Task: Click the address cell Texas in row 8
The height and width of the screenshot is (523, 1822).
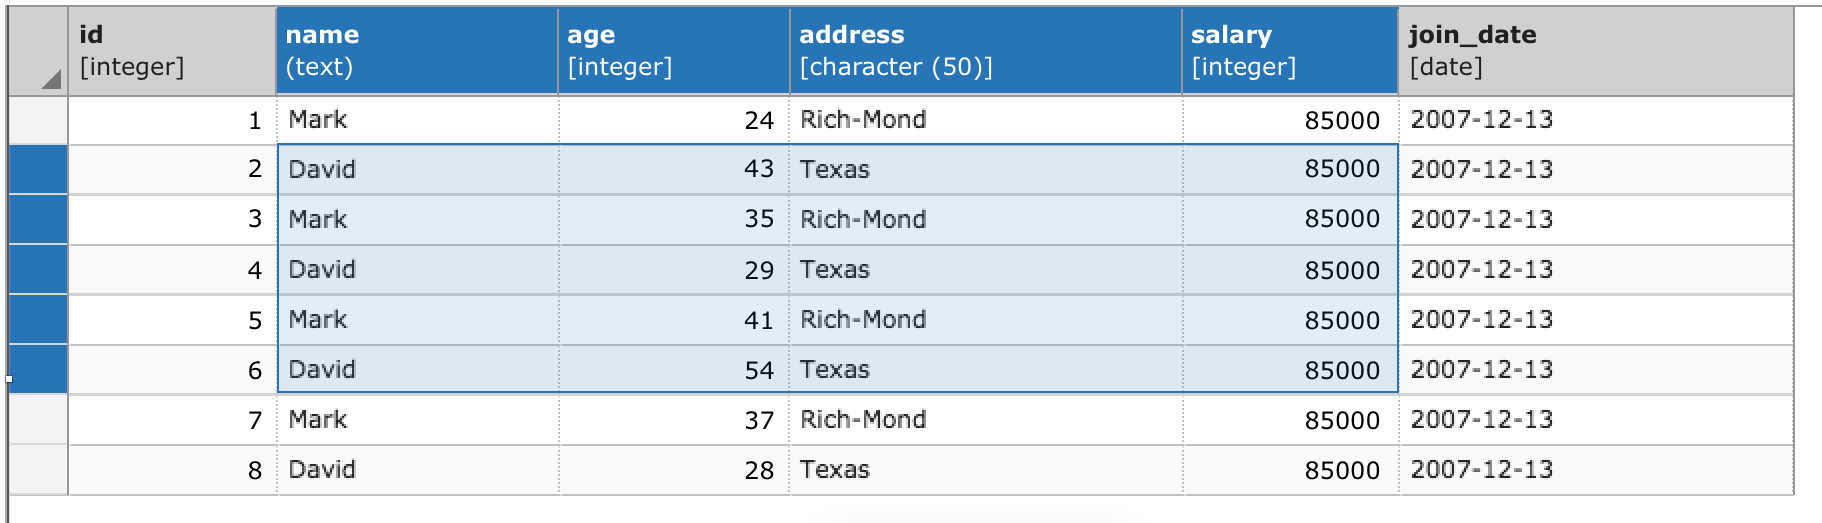Action: tap(835, 470)
